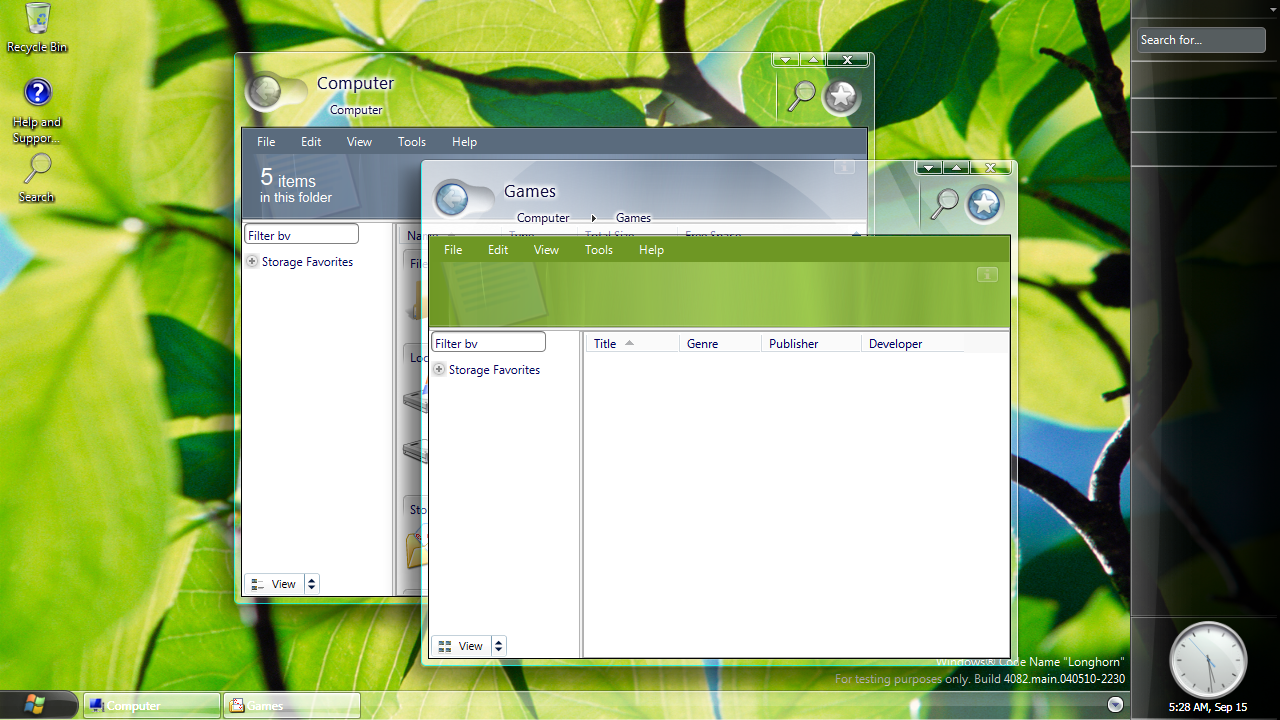Open Edit menu in Computer window

[x=311, y=142]
